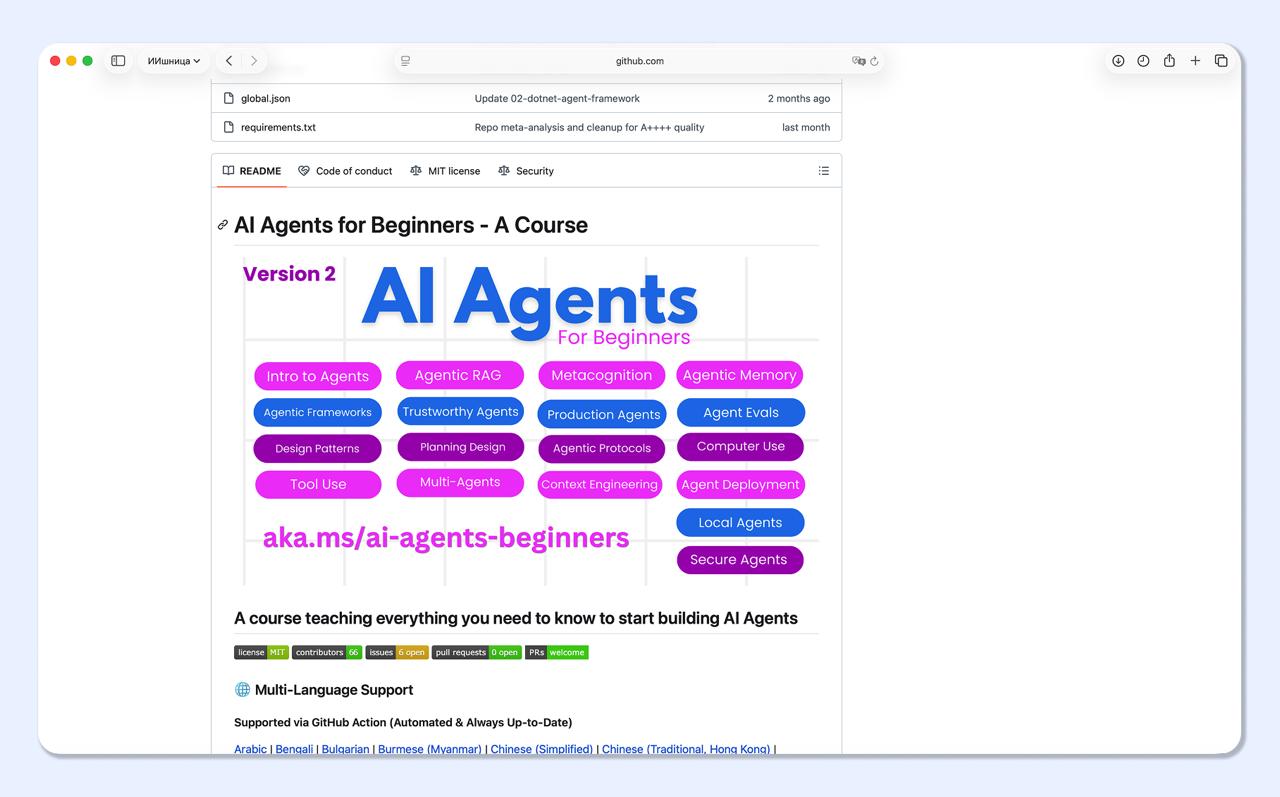Open the Arabic translation link
The height and width of the screenshot is (797, 1280).
(x=250, y=749)
